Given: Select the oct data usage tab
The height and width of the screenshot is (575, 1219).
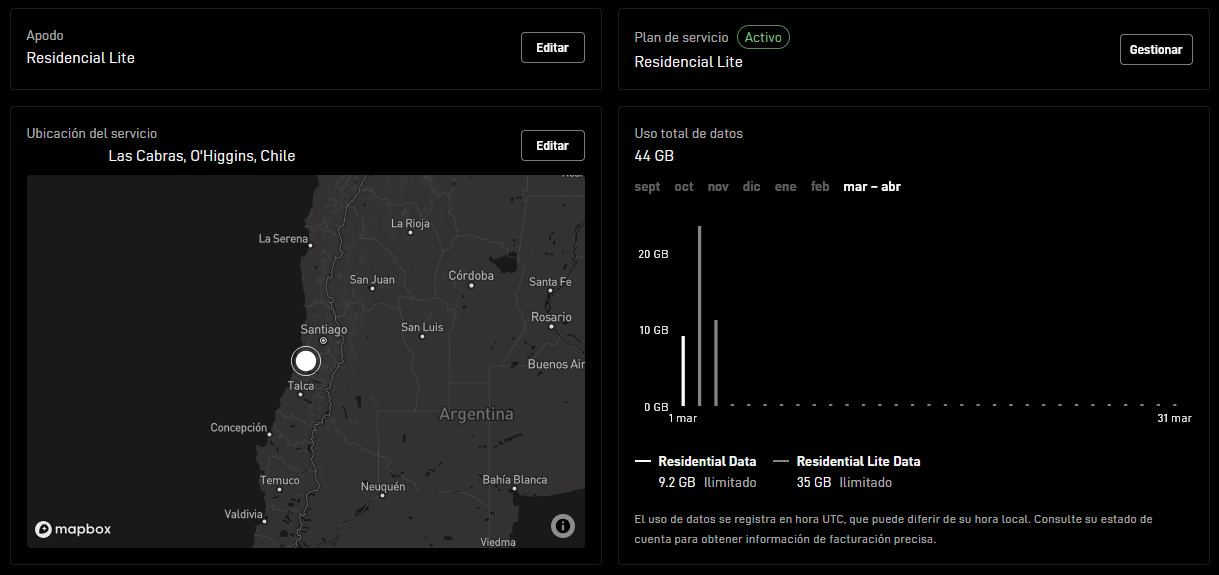Looking at the screenshot, I should click(684, 187).
